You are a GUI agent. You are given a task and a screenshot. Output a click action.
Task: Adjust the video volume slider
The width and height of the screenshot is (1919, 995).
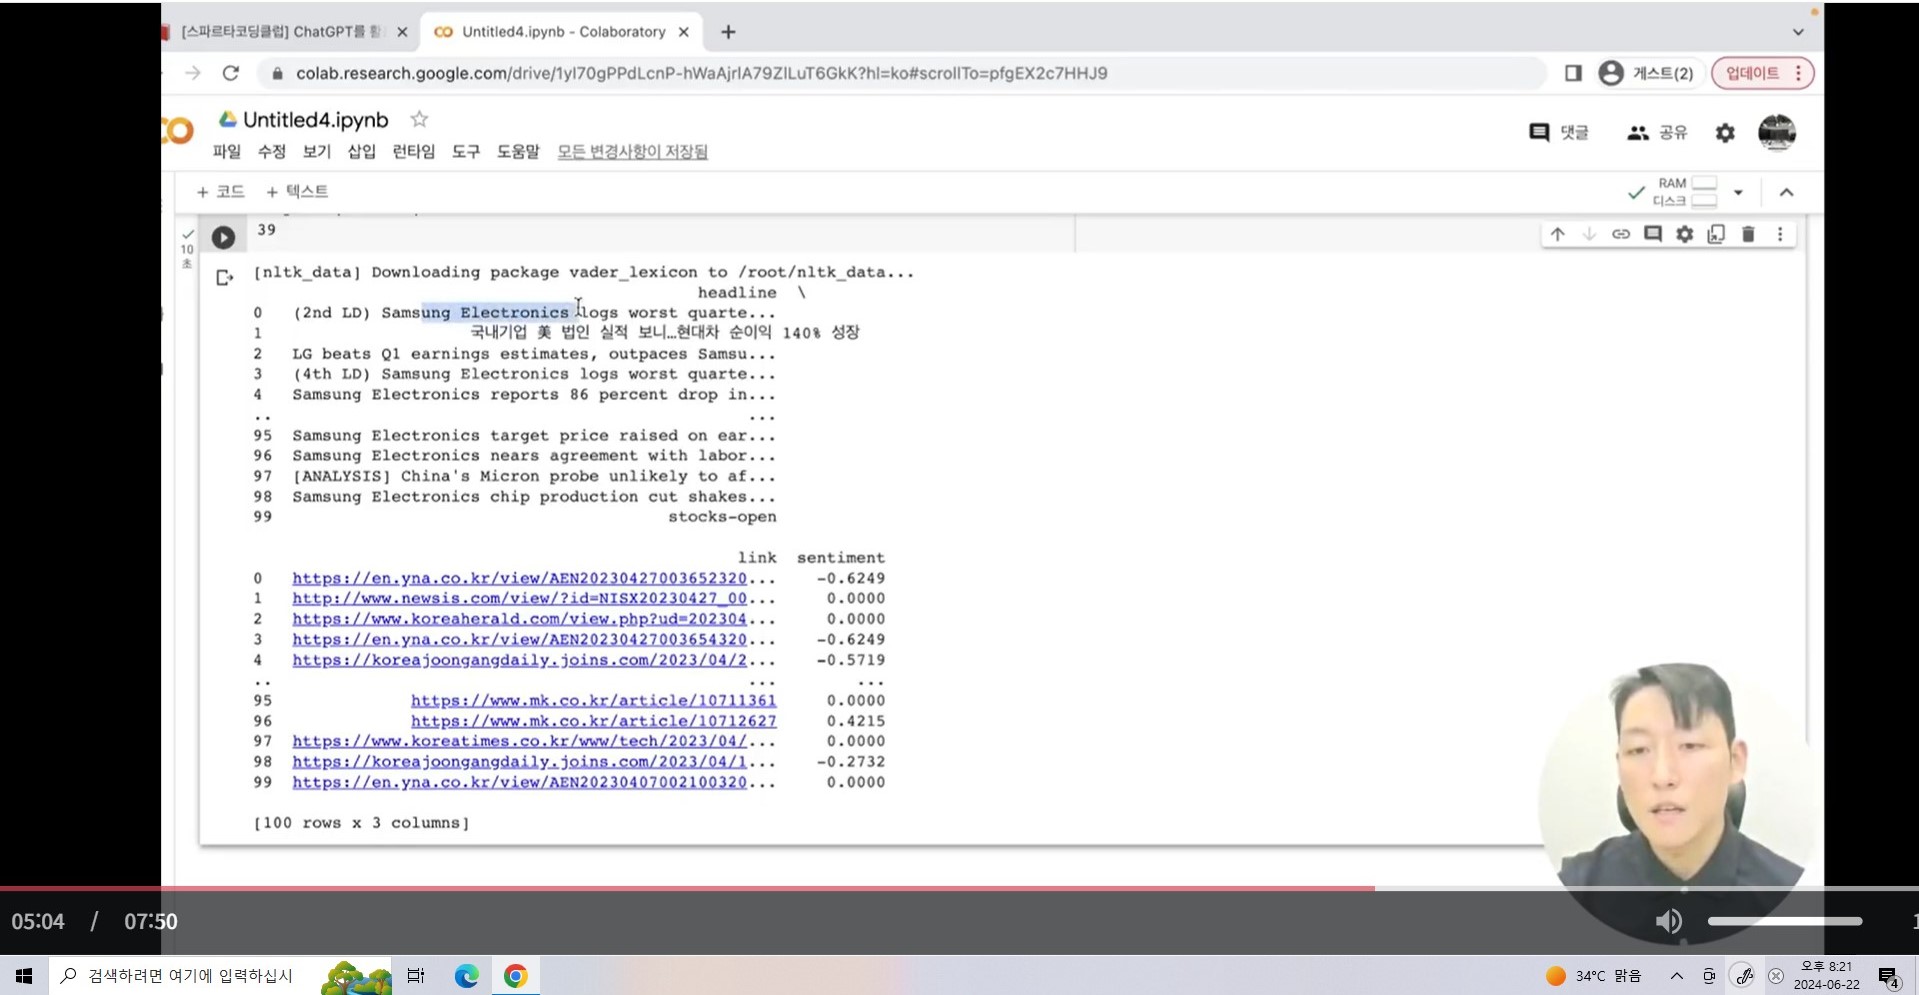pyautogui.click(x=1784, y=921)
